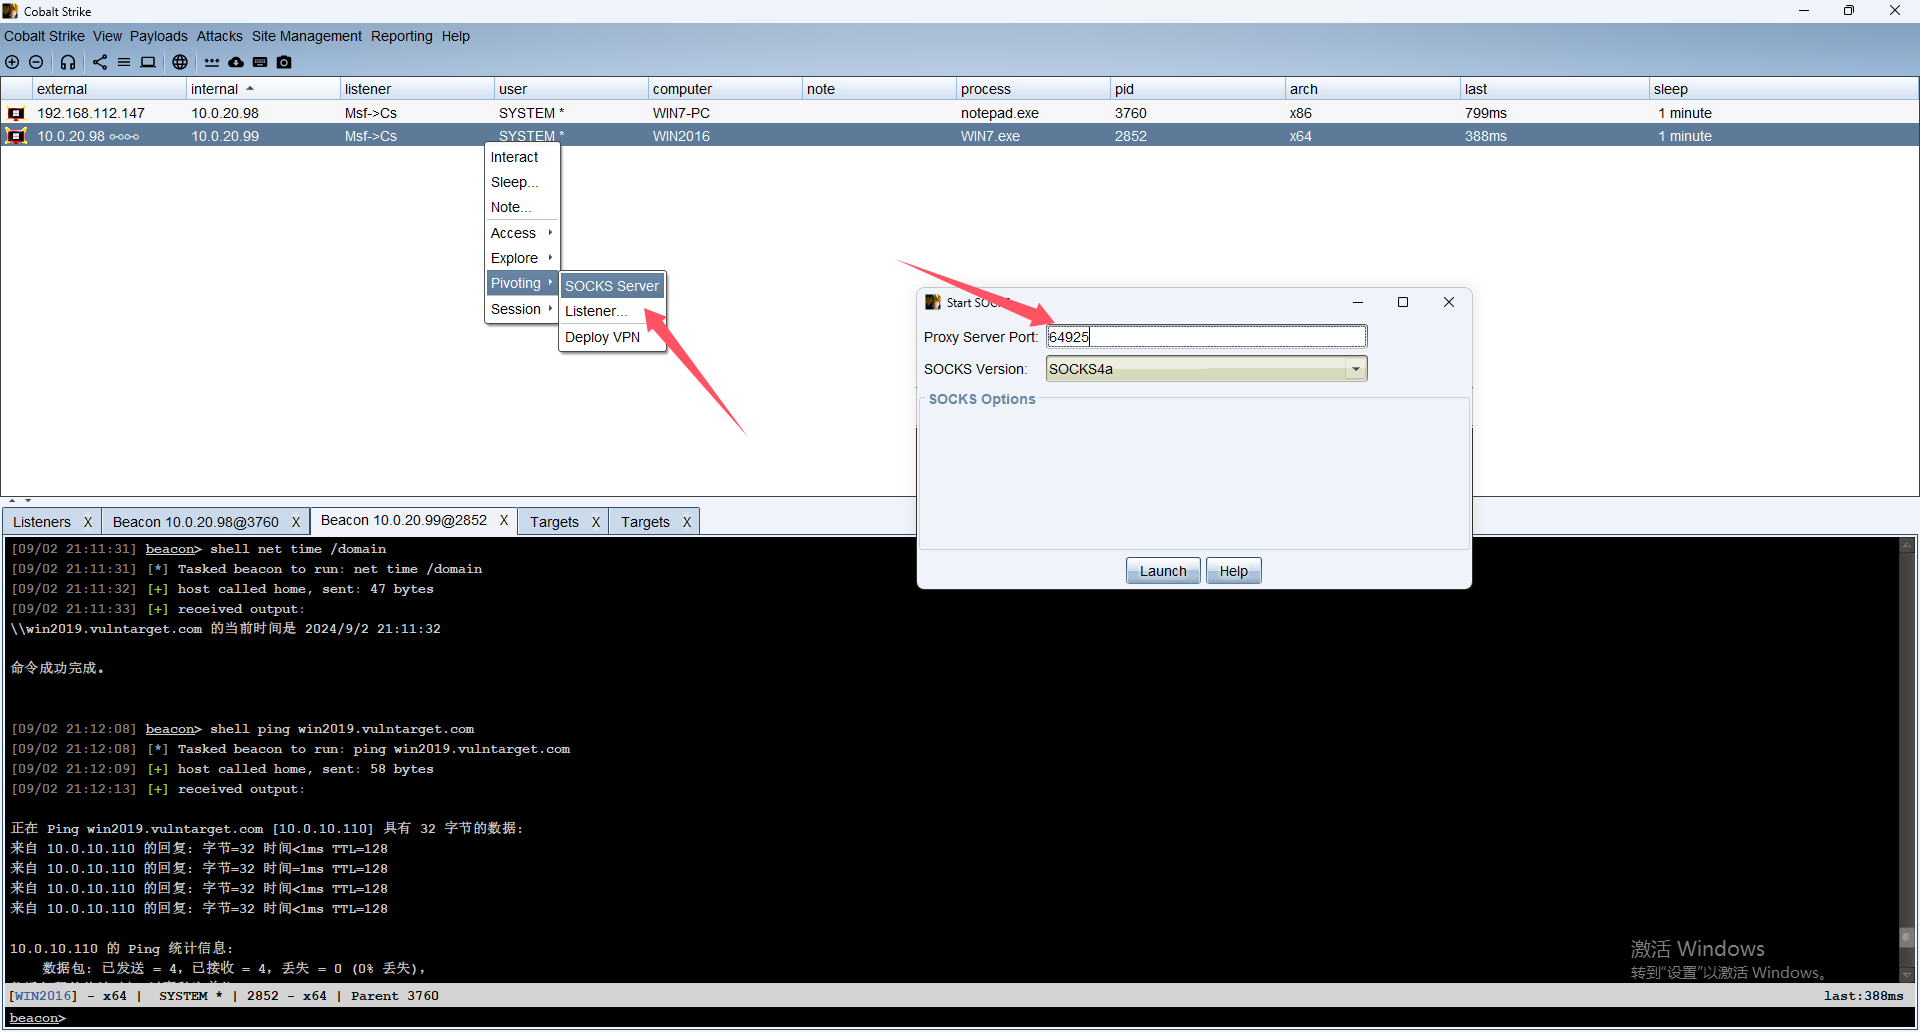
Task: Expand the Pivoting submenu
Action: (x=522, y=283)
